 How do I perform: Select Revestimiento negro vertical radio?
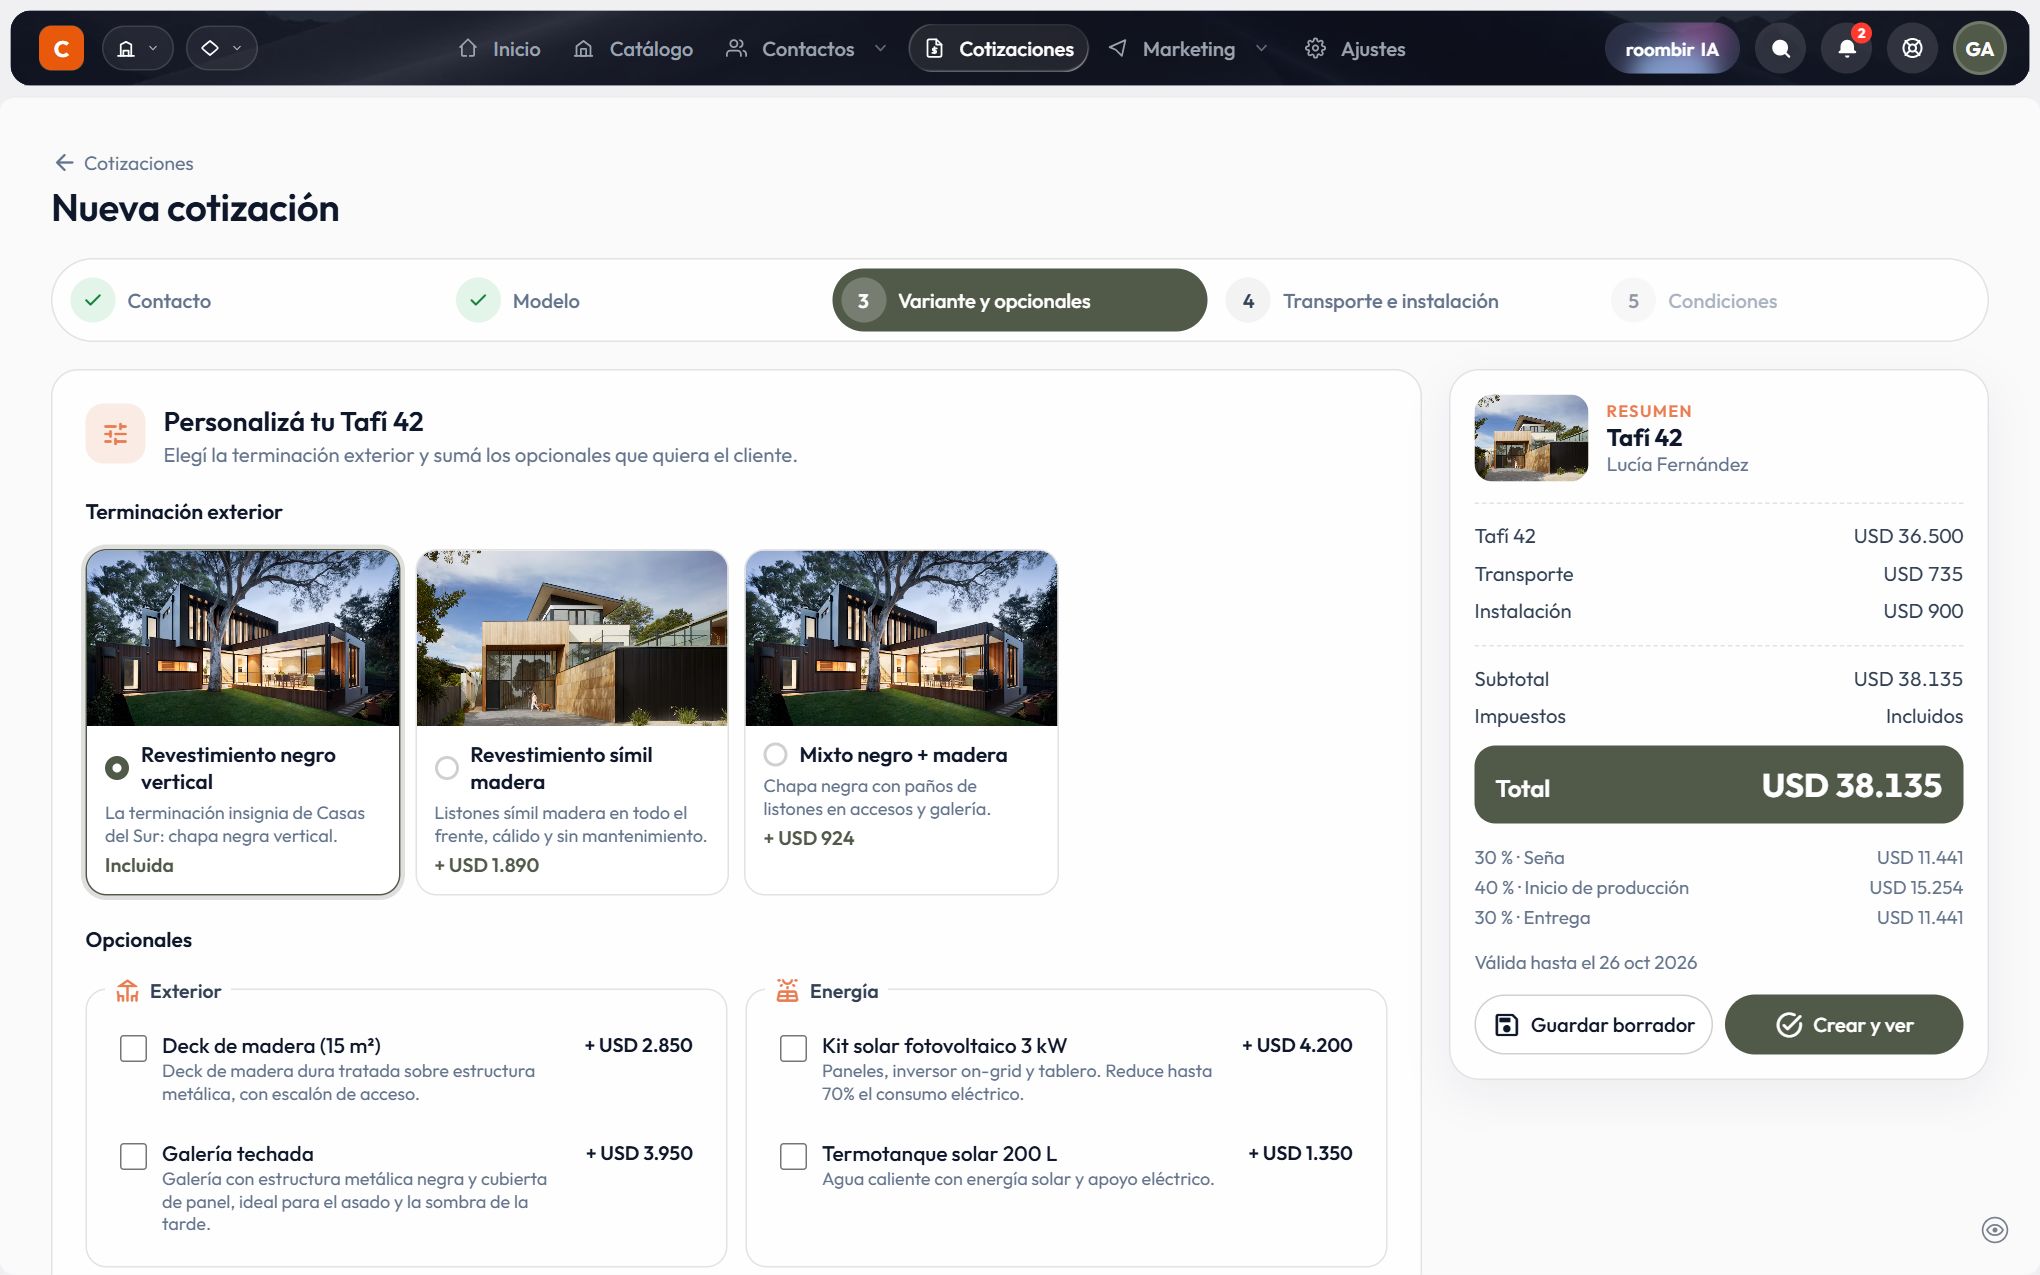tap(117, 768)
